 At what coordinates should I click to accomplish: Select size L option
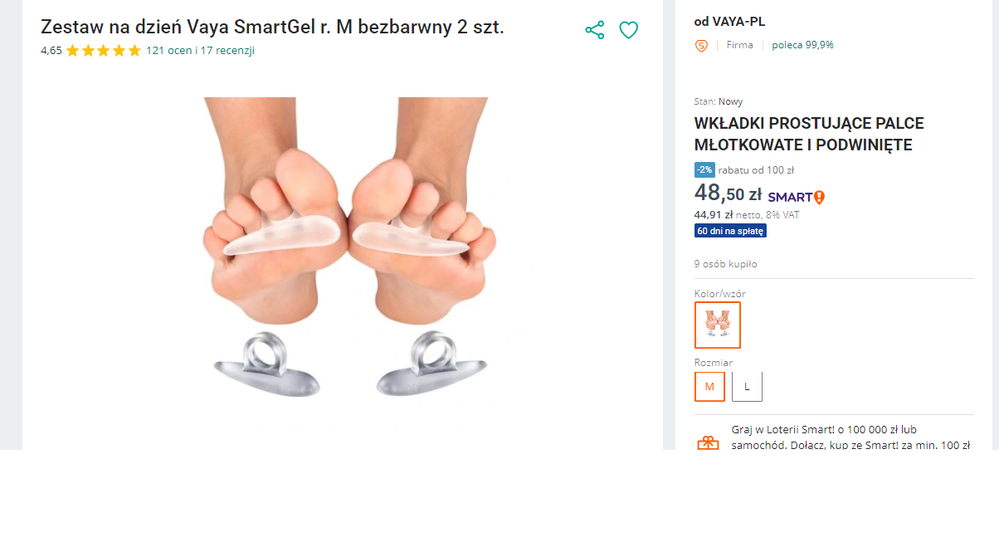747,386
